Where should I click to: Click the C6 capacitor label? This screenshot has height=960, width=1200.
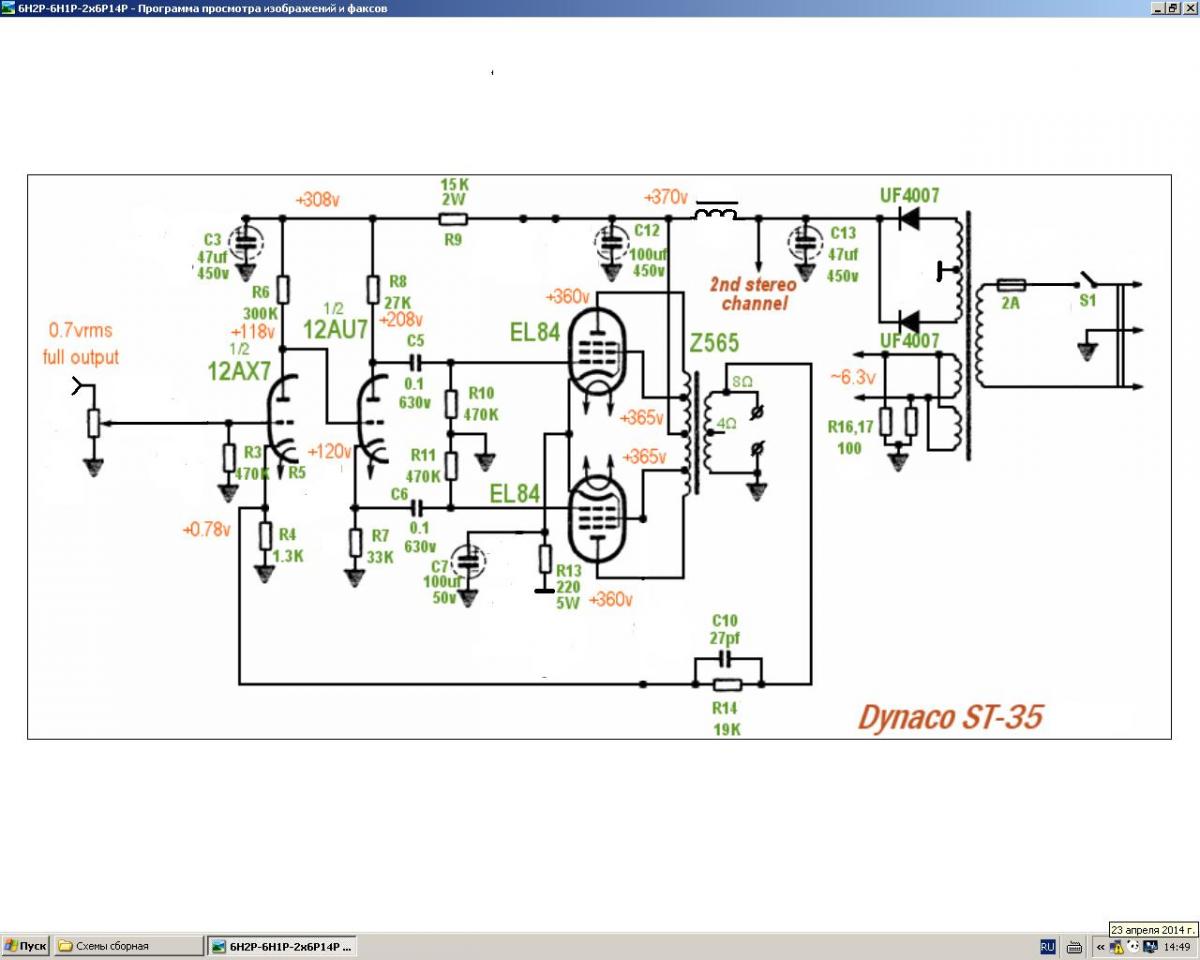(x=400, y=493)
